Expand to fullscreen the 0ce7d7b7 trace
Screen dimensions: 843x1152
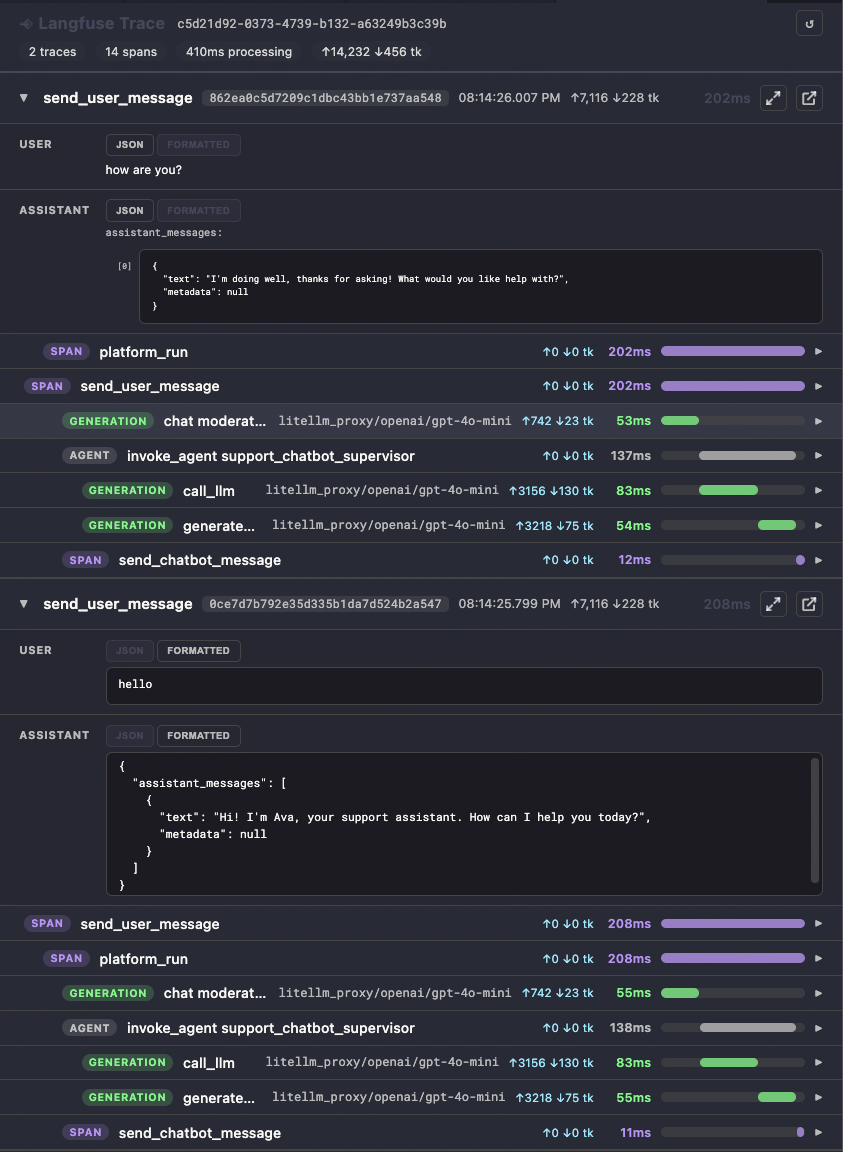tap(773, 604)
